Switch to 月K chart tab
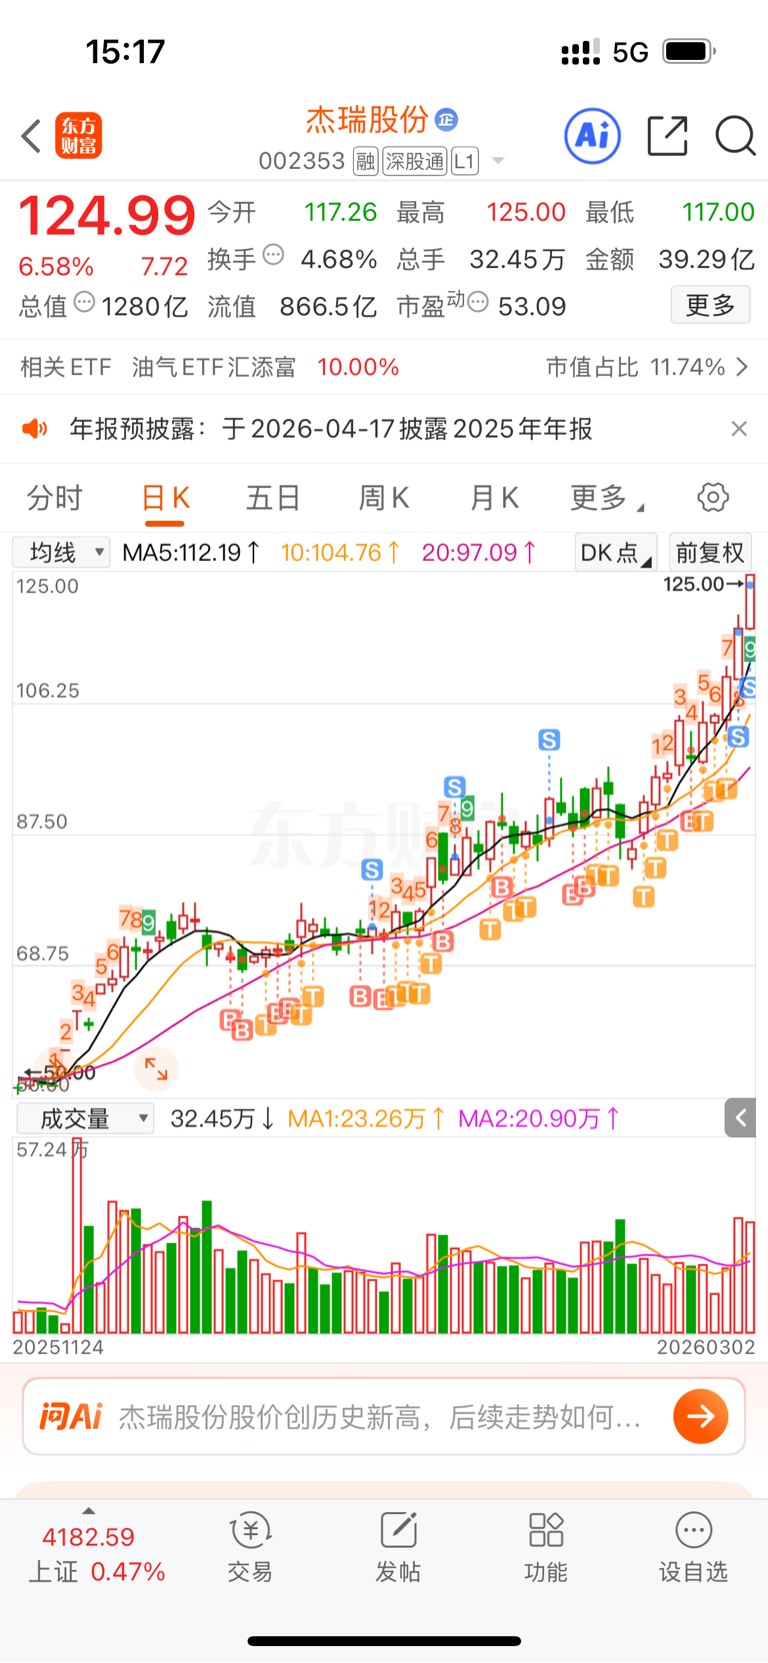 click(495, 497)
